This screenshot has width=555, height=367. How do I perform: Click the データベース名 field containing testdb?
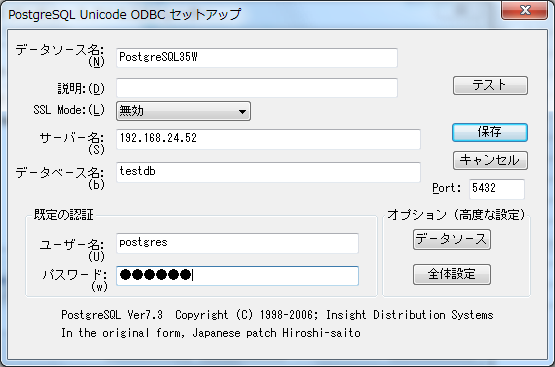pyautogui.click(x=268, y=172)
